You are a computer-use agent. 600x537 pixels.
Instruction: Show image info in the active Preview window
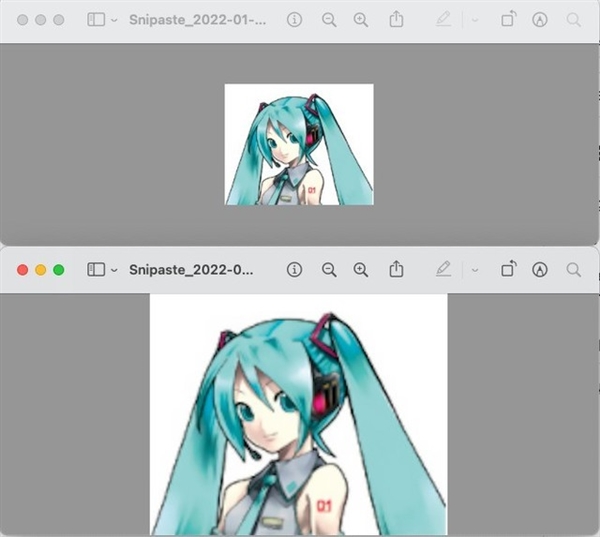294,270
